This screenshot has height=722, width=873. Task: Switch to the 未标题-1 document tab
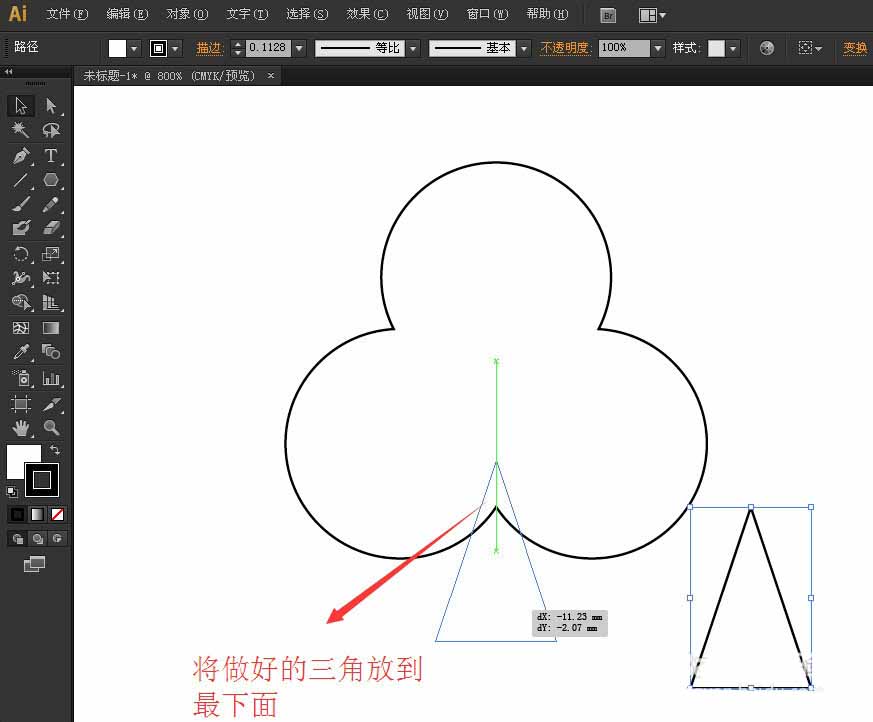click(x=169, y=76)
